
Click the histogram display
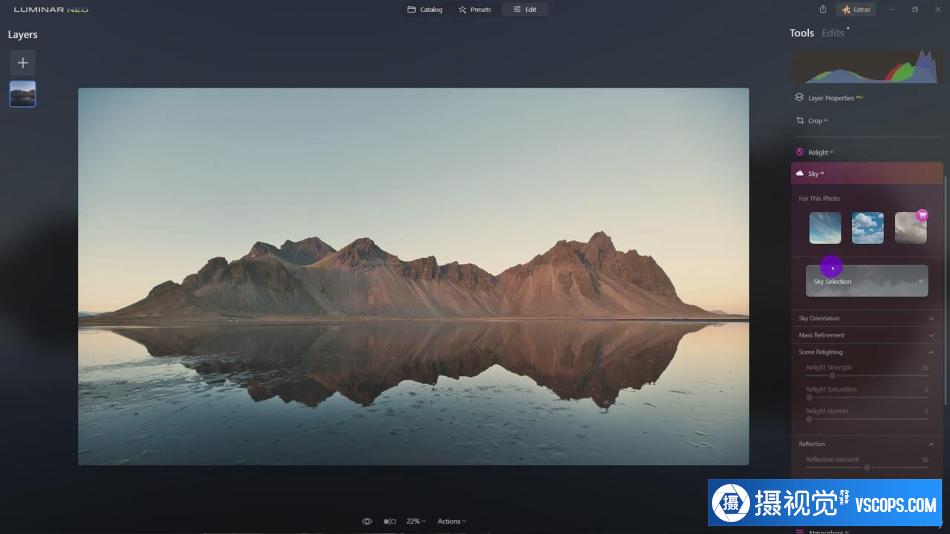click(867, 66)
